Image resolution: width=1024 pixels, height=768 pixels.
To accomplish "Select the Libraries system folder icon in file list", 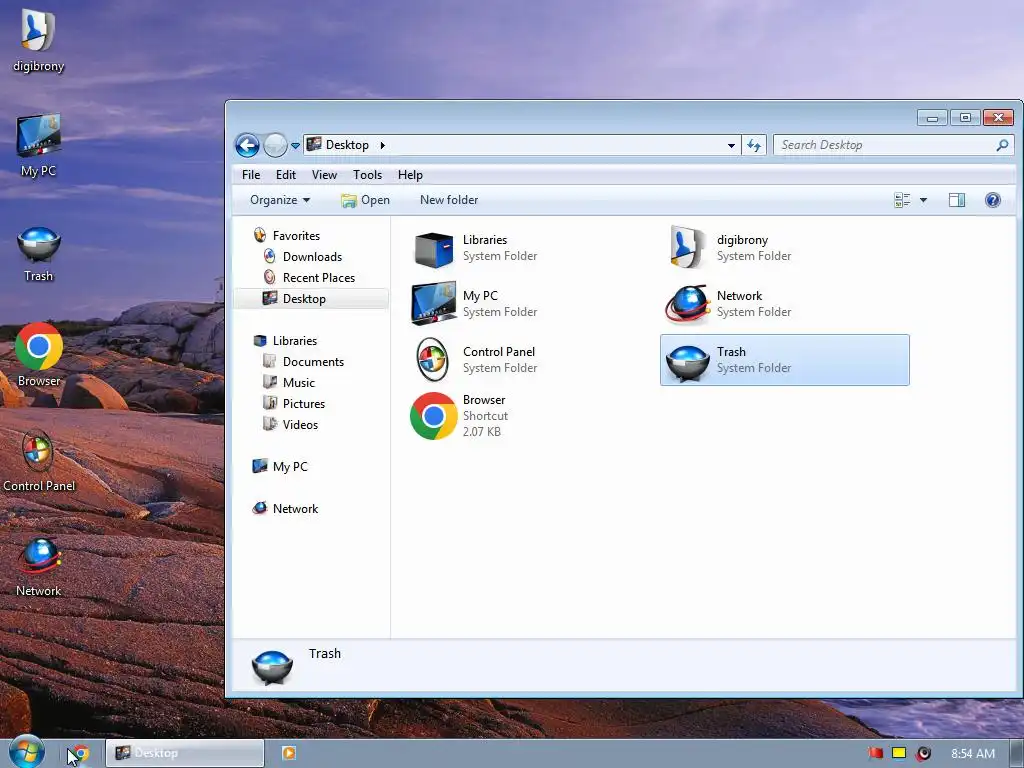I will [x=434, y=248].
